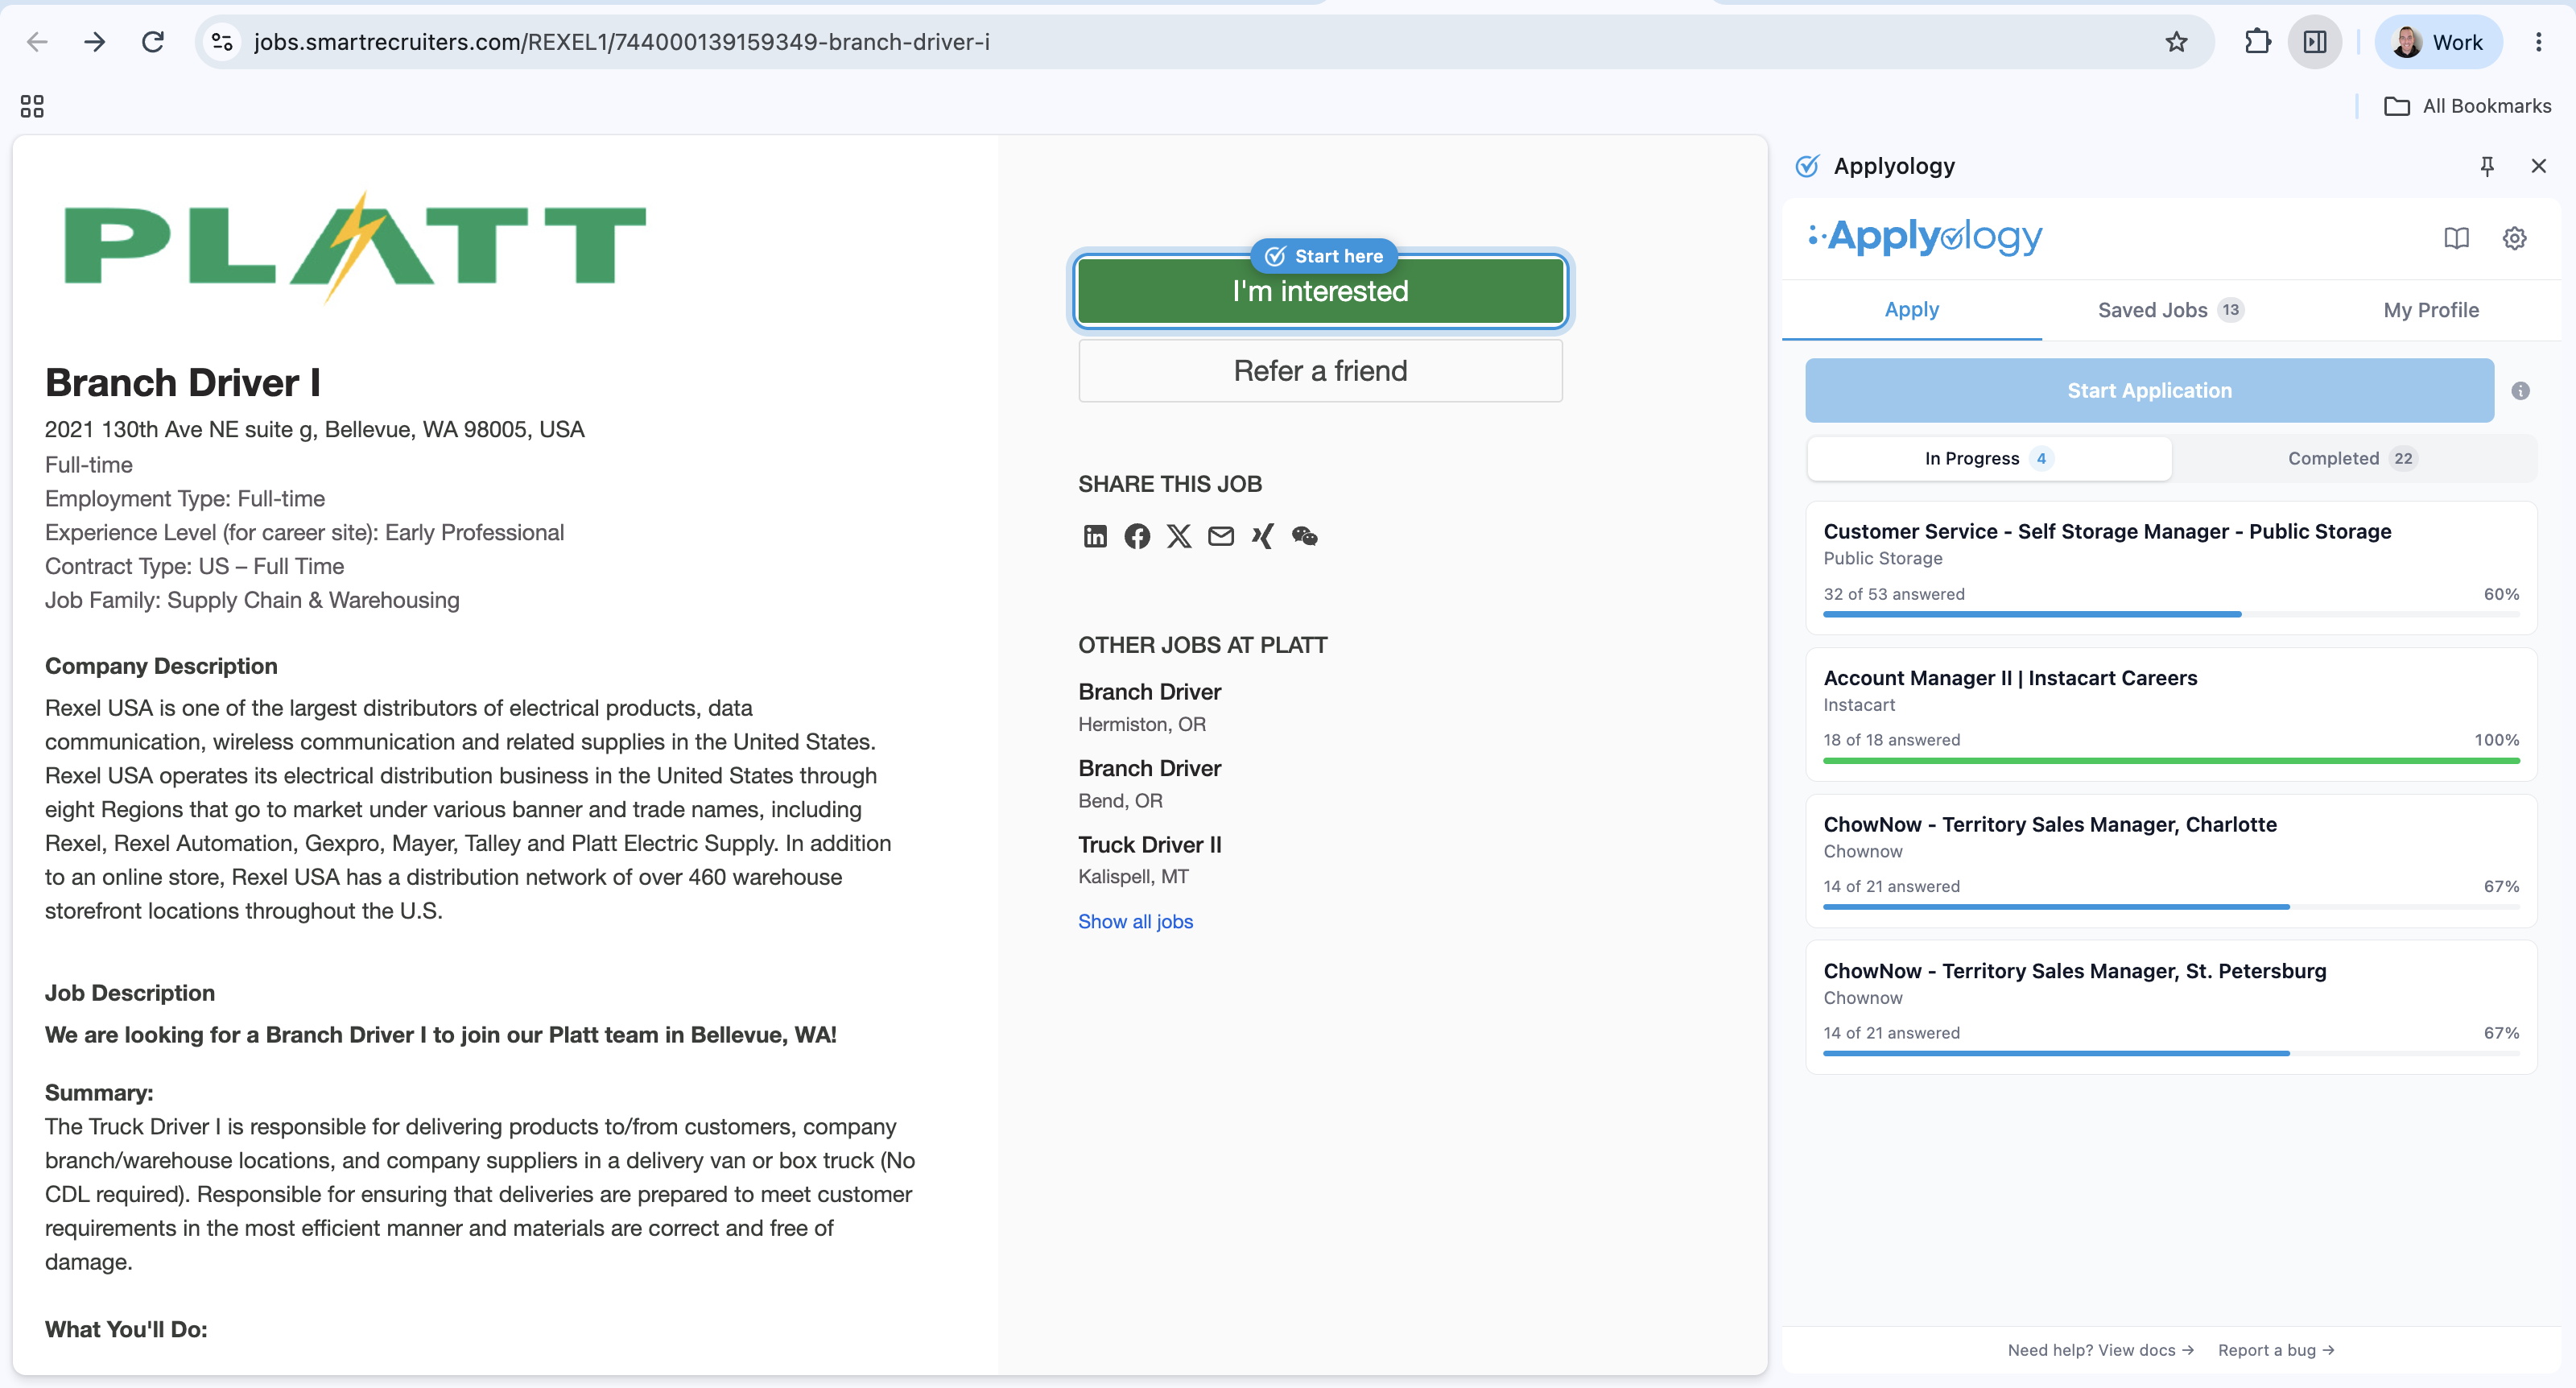Screen dimensions: 2576x1388
Task: Go forward in browser history
Action: pyautogui.click(x=95, y=42)
